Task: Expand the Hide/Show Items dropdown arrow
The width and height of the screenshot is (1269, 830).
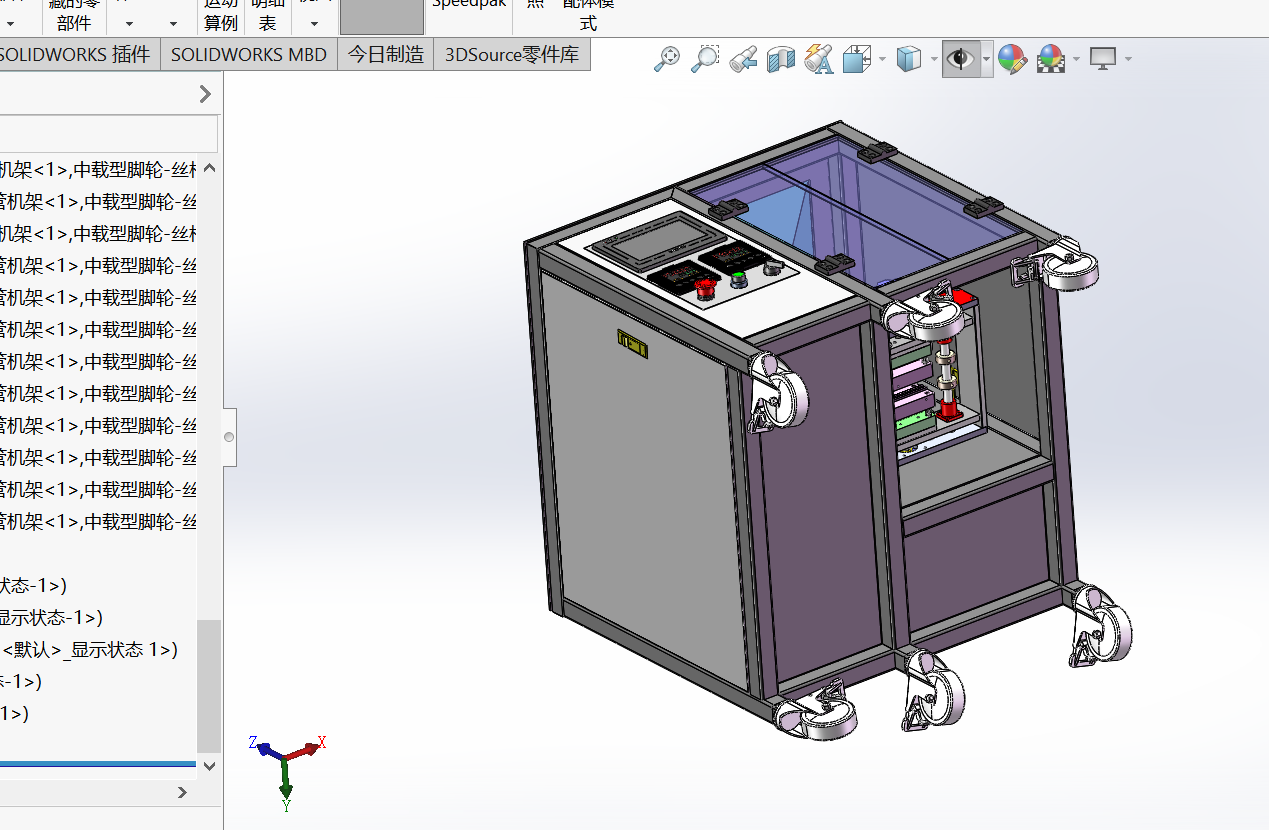Action: (x=986, y=60)
